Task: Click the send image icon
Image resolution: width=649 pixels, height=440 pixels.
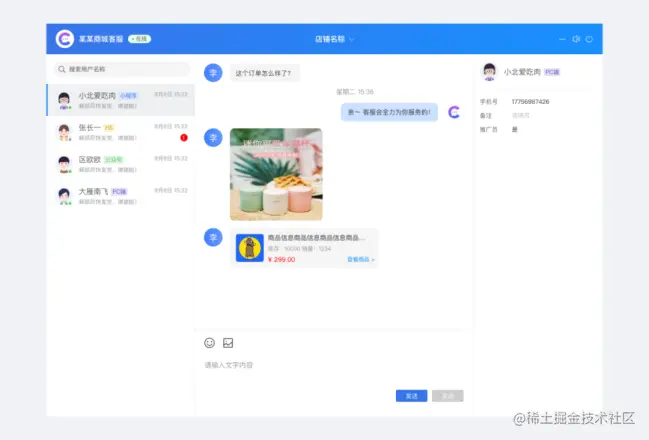Action: click(228, 343)
